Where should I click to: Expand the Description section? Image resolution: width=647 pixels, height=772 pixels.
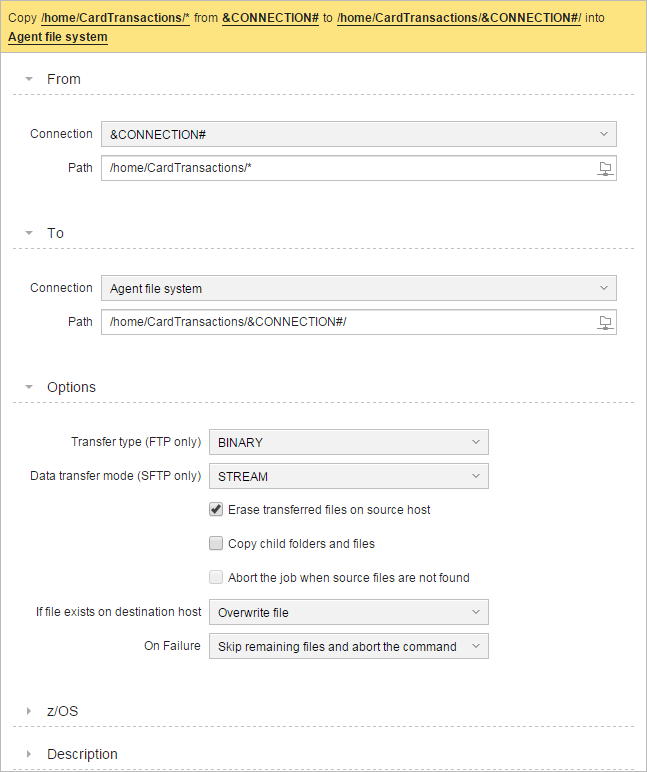coord(30,754)
